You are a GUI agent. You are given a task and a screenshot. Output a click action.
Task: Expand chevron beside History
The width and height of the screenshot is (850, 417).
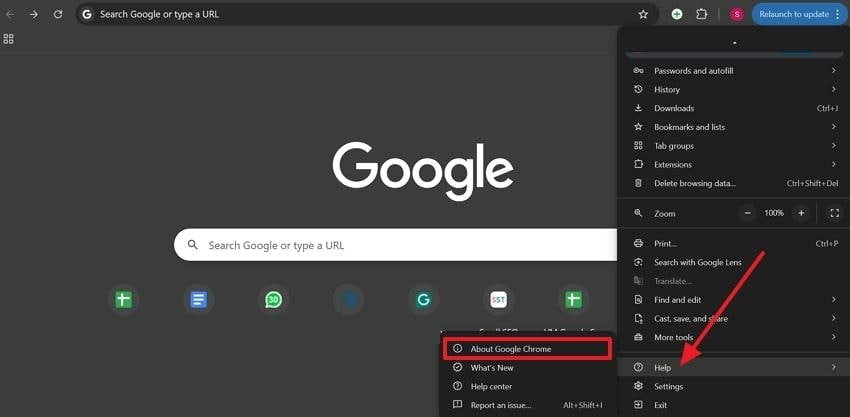click(833, 89)
